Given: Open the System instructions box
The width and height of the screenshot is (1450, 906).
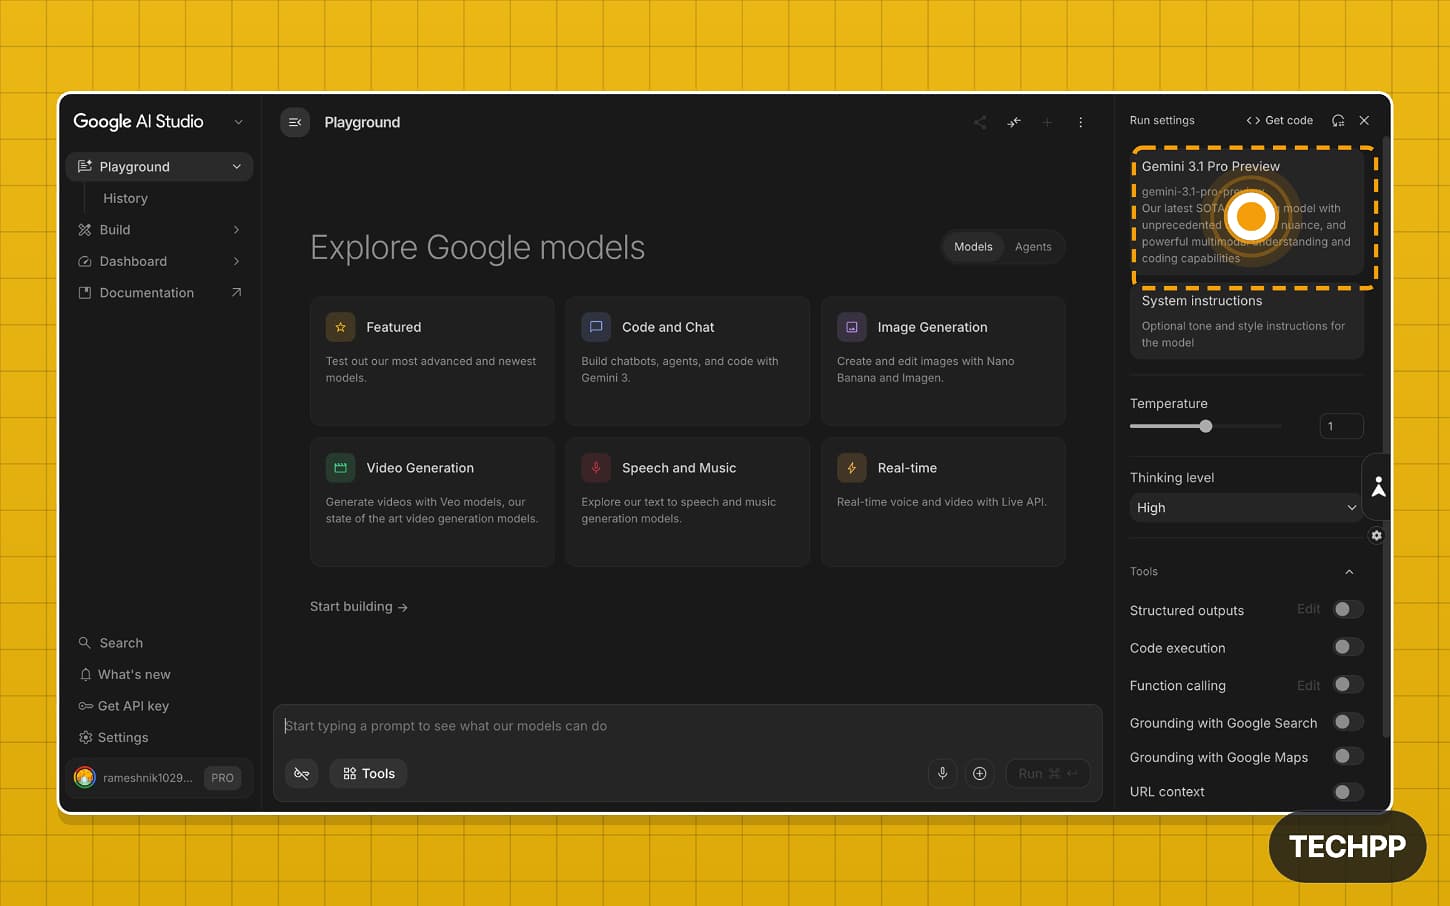Looking at the screenshot, I should coord(1246,321).
